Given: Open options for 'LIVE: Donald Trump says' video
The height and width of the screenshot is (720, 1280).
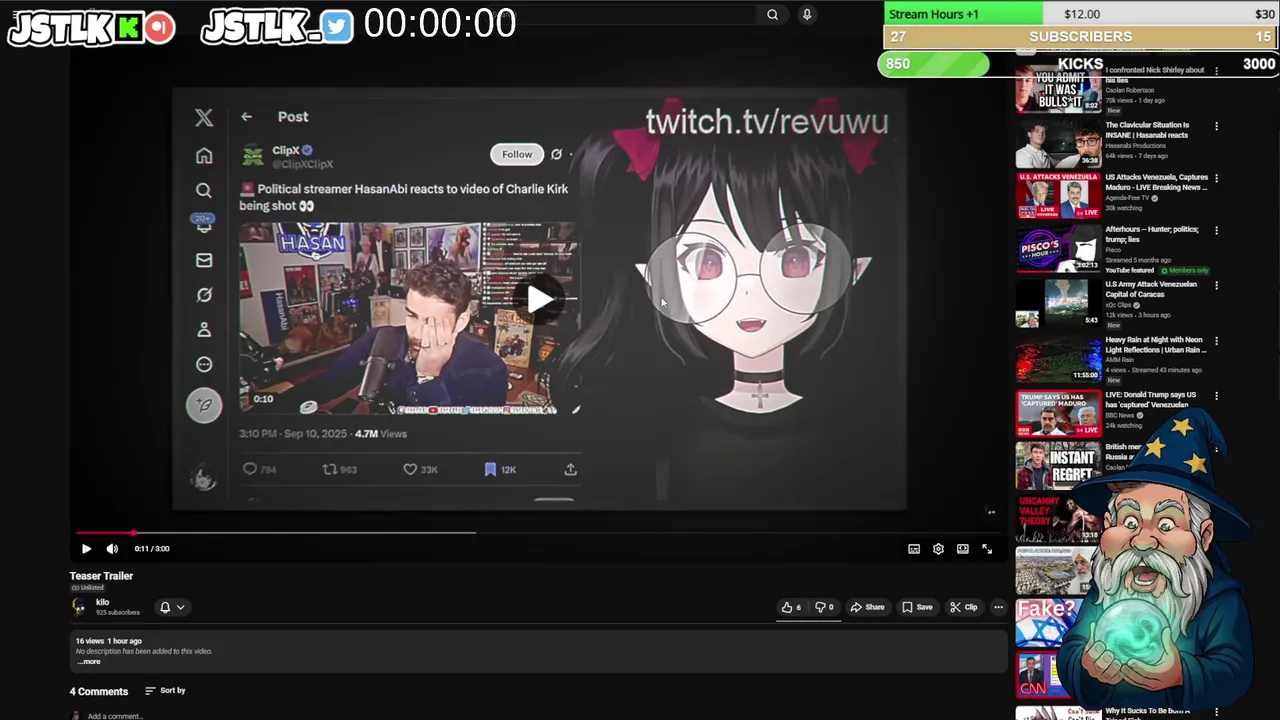Looking at the screenshot, I should click(1216, 396).
